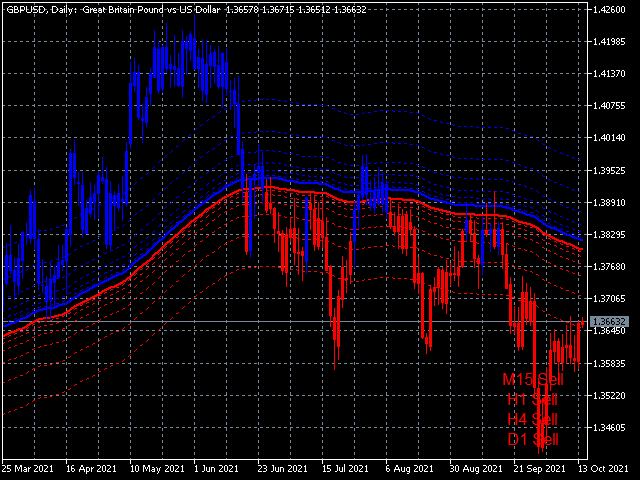The height and width of the screenshot is (480, 640).
Task: Click the current price tag 1.36632
Action: [x=609, y=321]
